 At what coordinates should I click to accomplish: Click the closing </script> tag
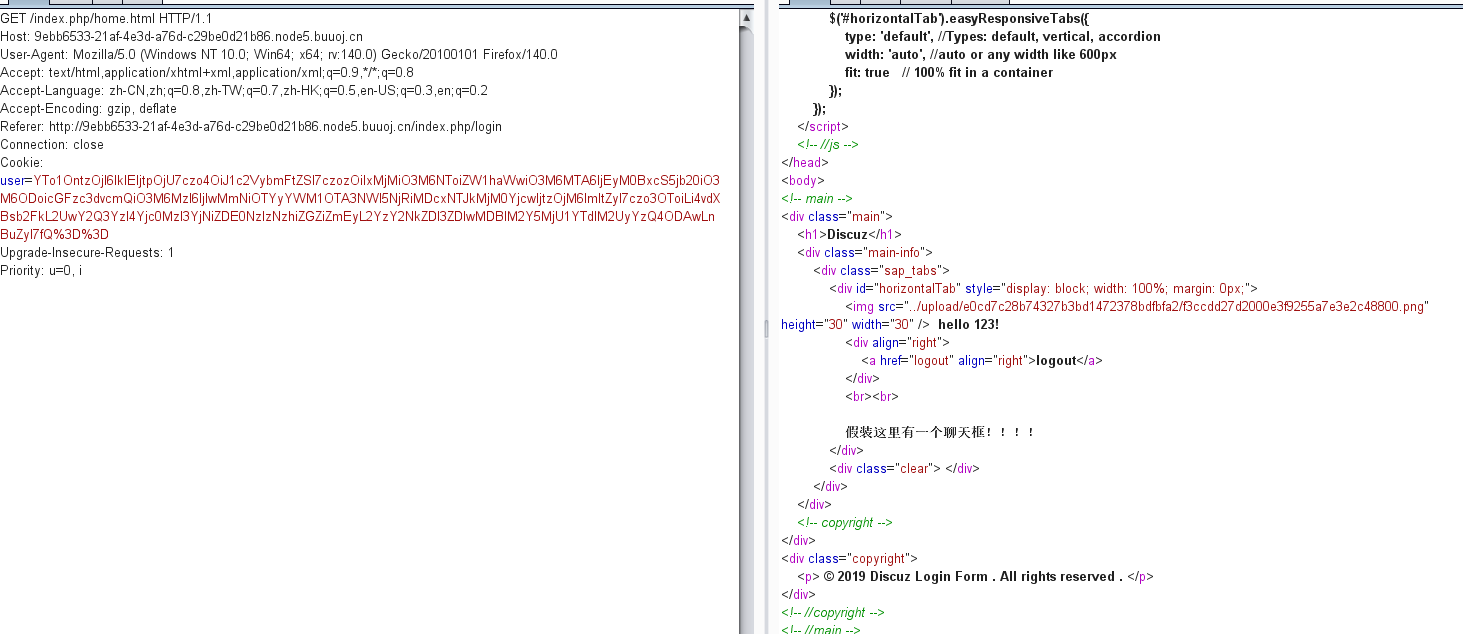pos(823,127)
